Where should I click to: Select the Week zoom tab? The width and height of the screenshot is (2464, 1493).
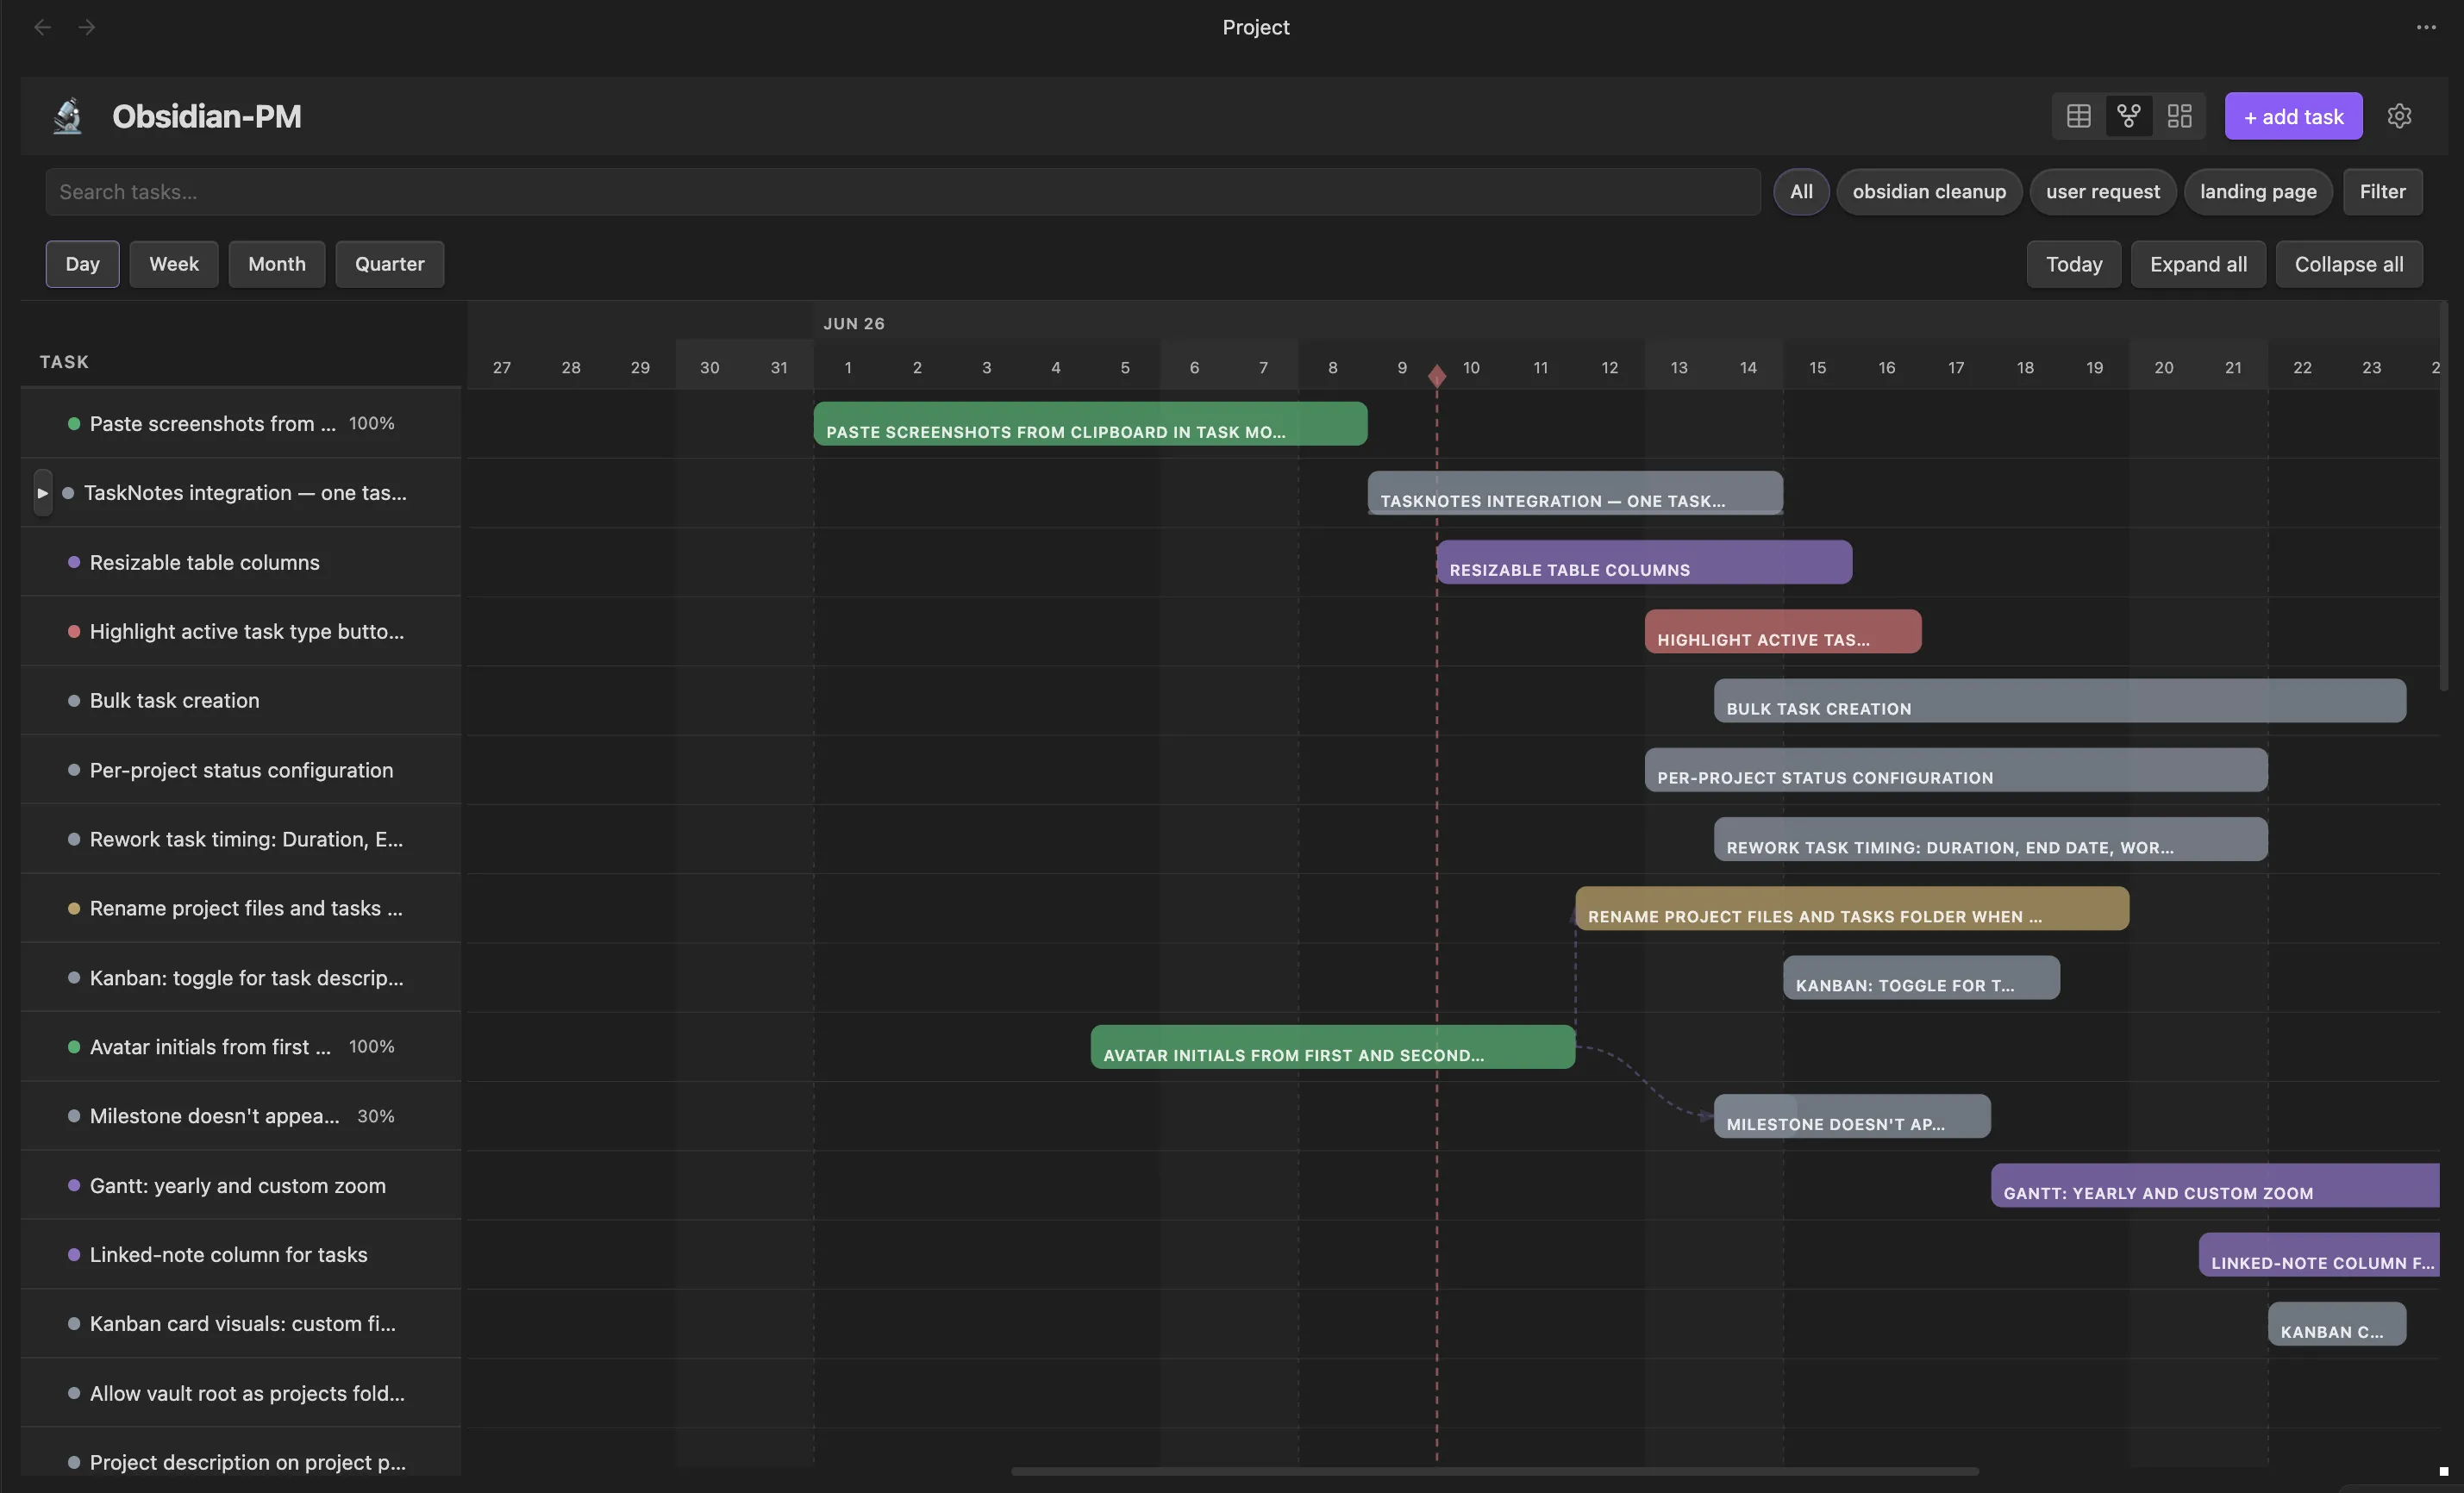pos(174,264)
